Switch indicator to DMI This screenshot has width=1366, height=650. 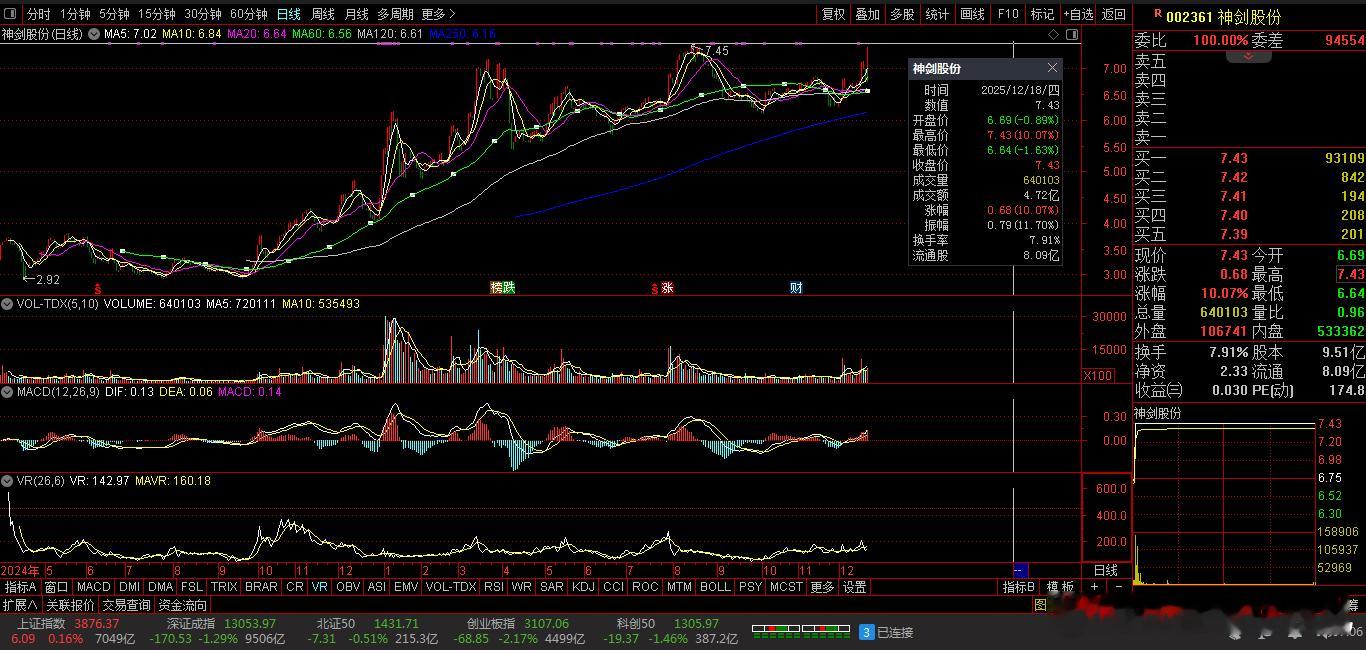[130, 587]
